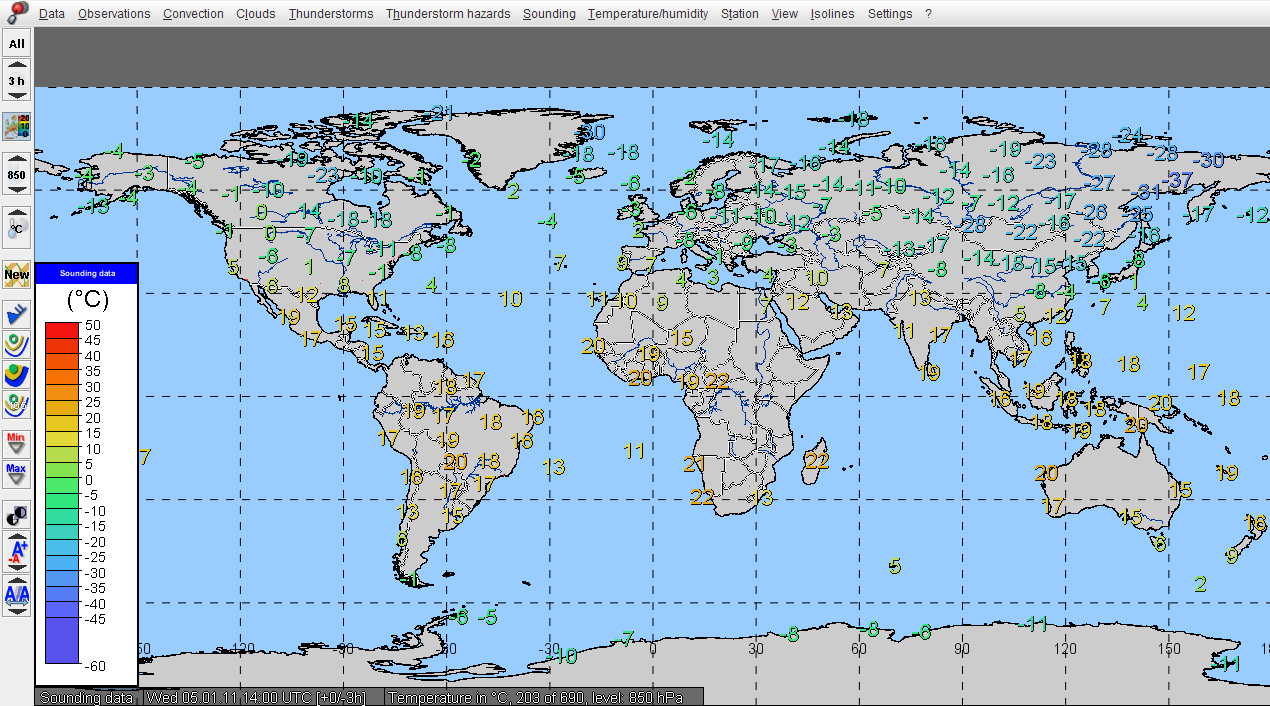The height and width of the screenshot is (706, 1270).
Task: Click the New data icon
Action: click(x=17, y=274)
